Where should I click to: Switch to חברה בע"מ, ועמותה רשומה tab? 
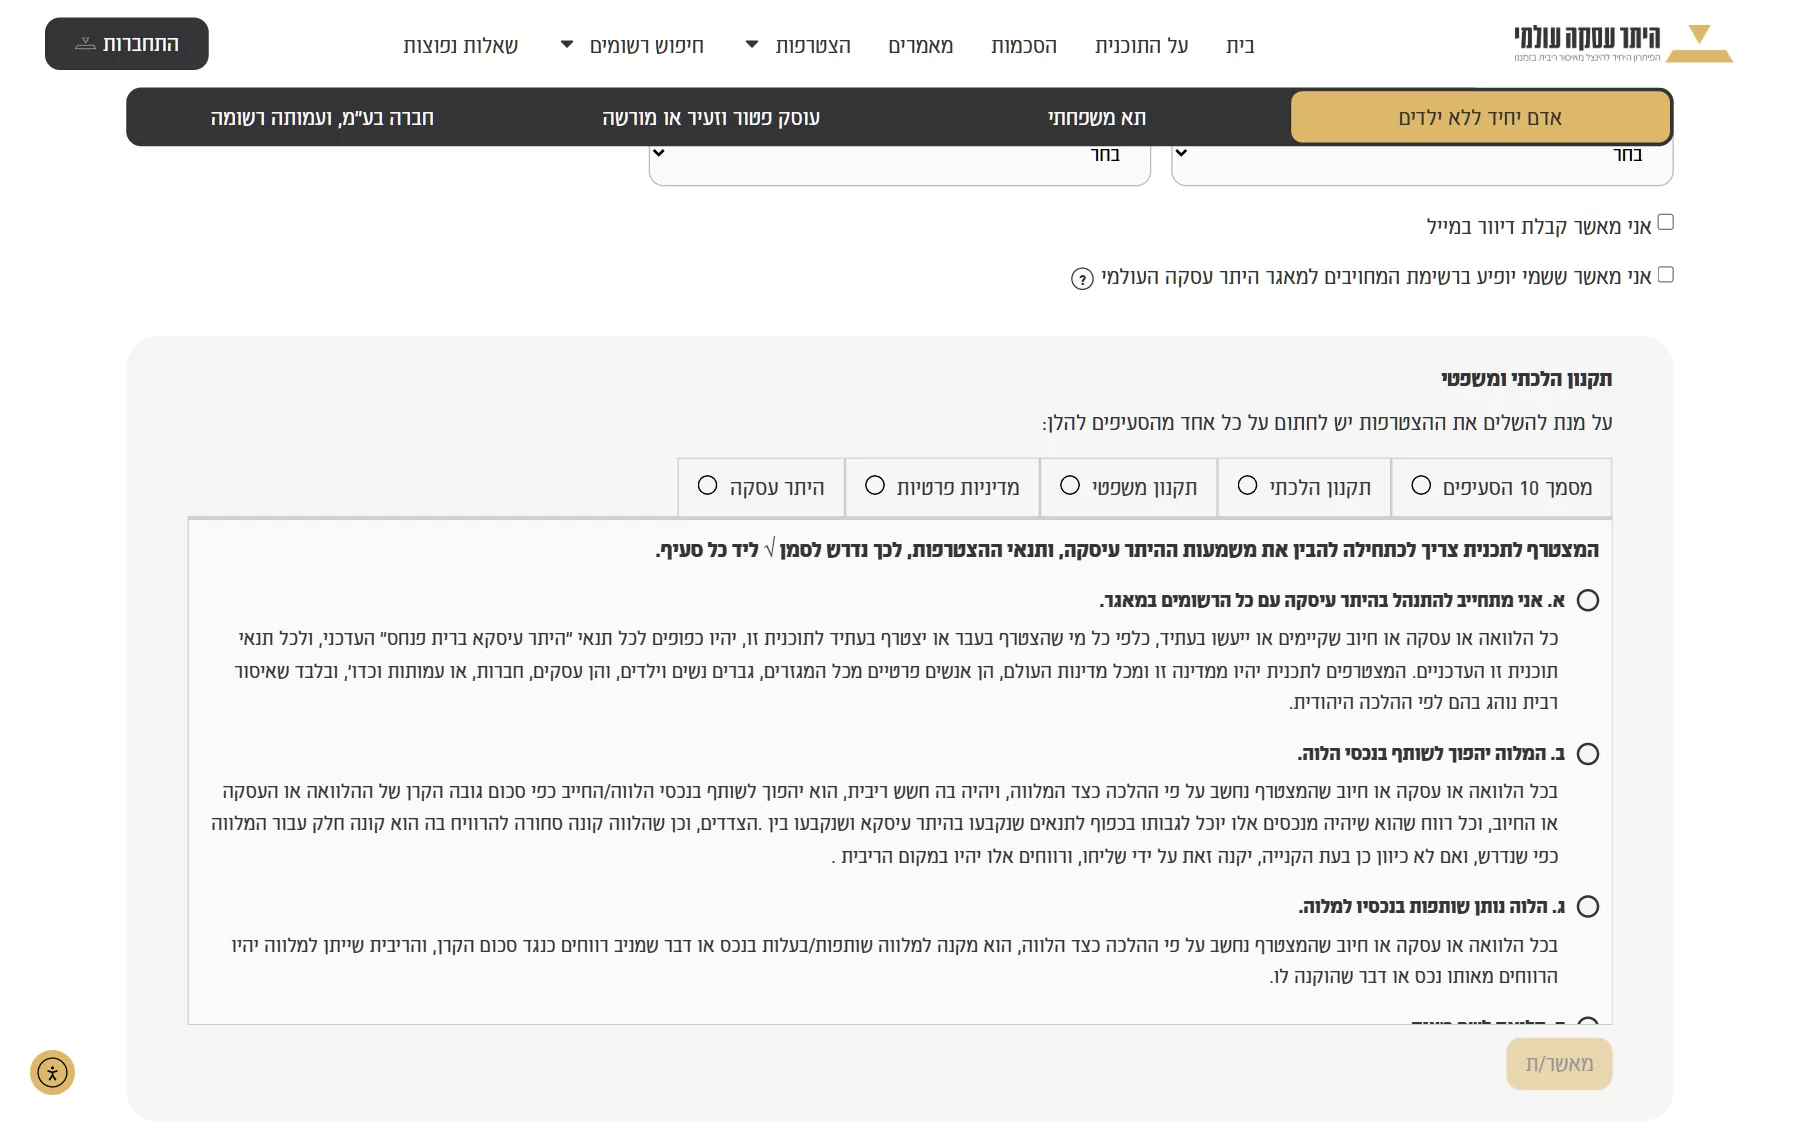pos(322,118)
